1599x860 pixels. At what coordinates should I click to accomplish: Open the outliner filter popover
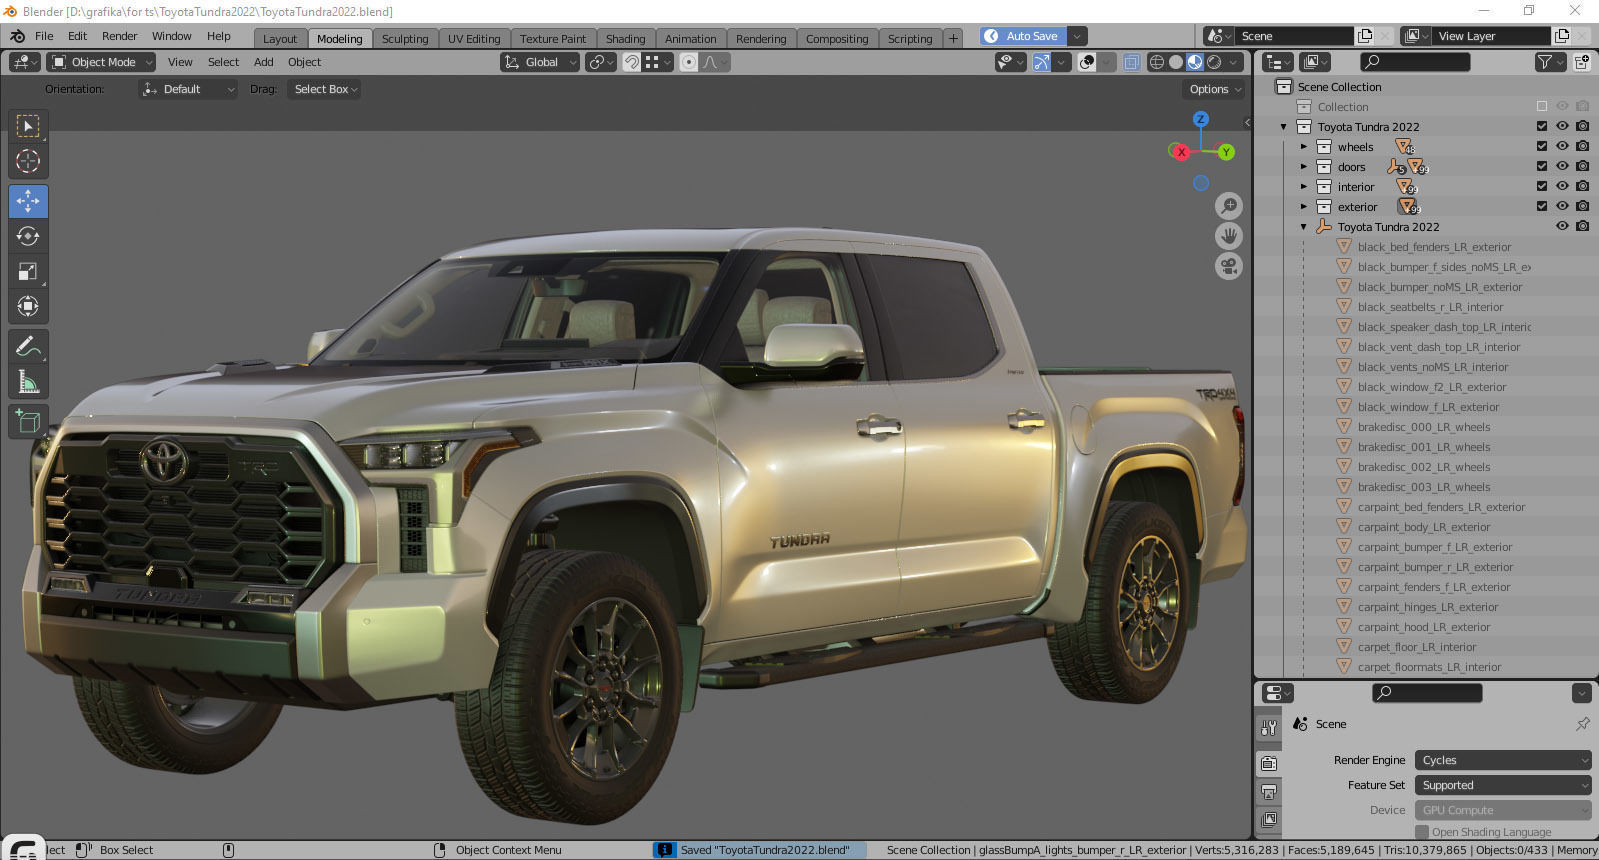click(x=1550, y=62)
